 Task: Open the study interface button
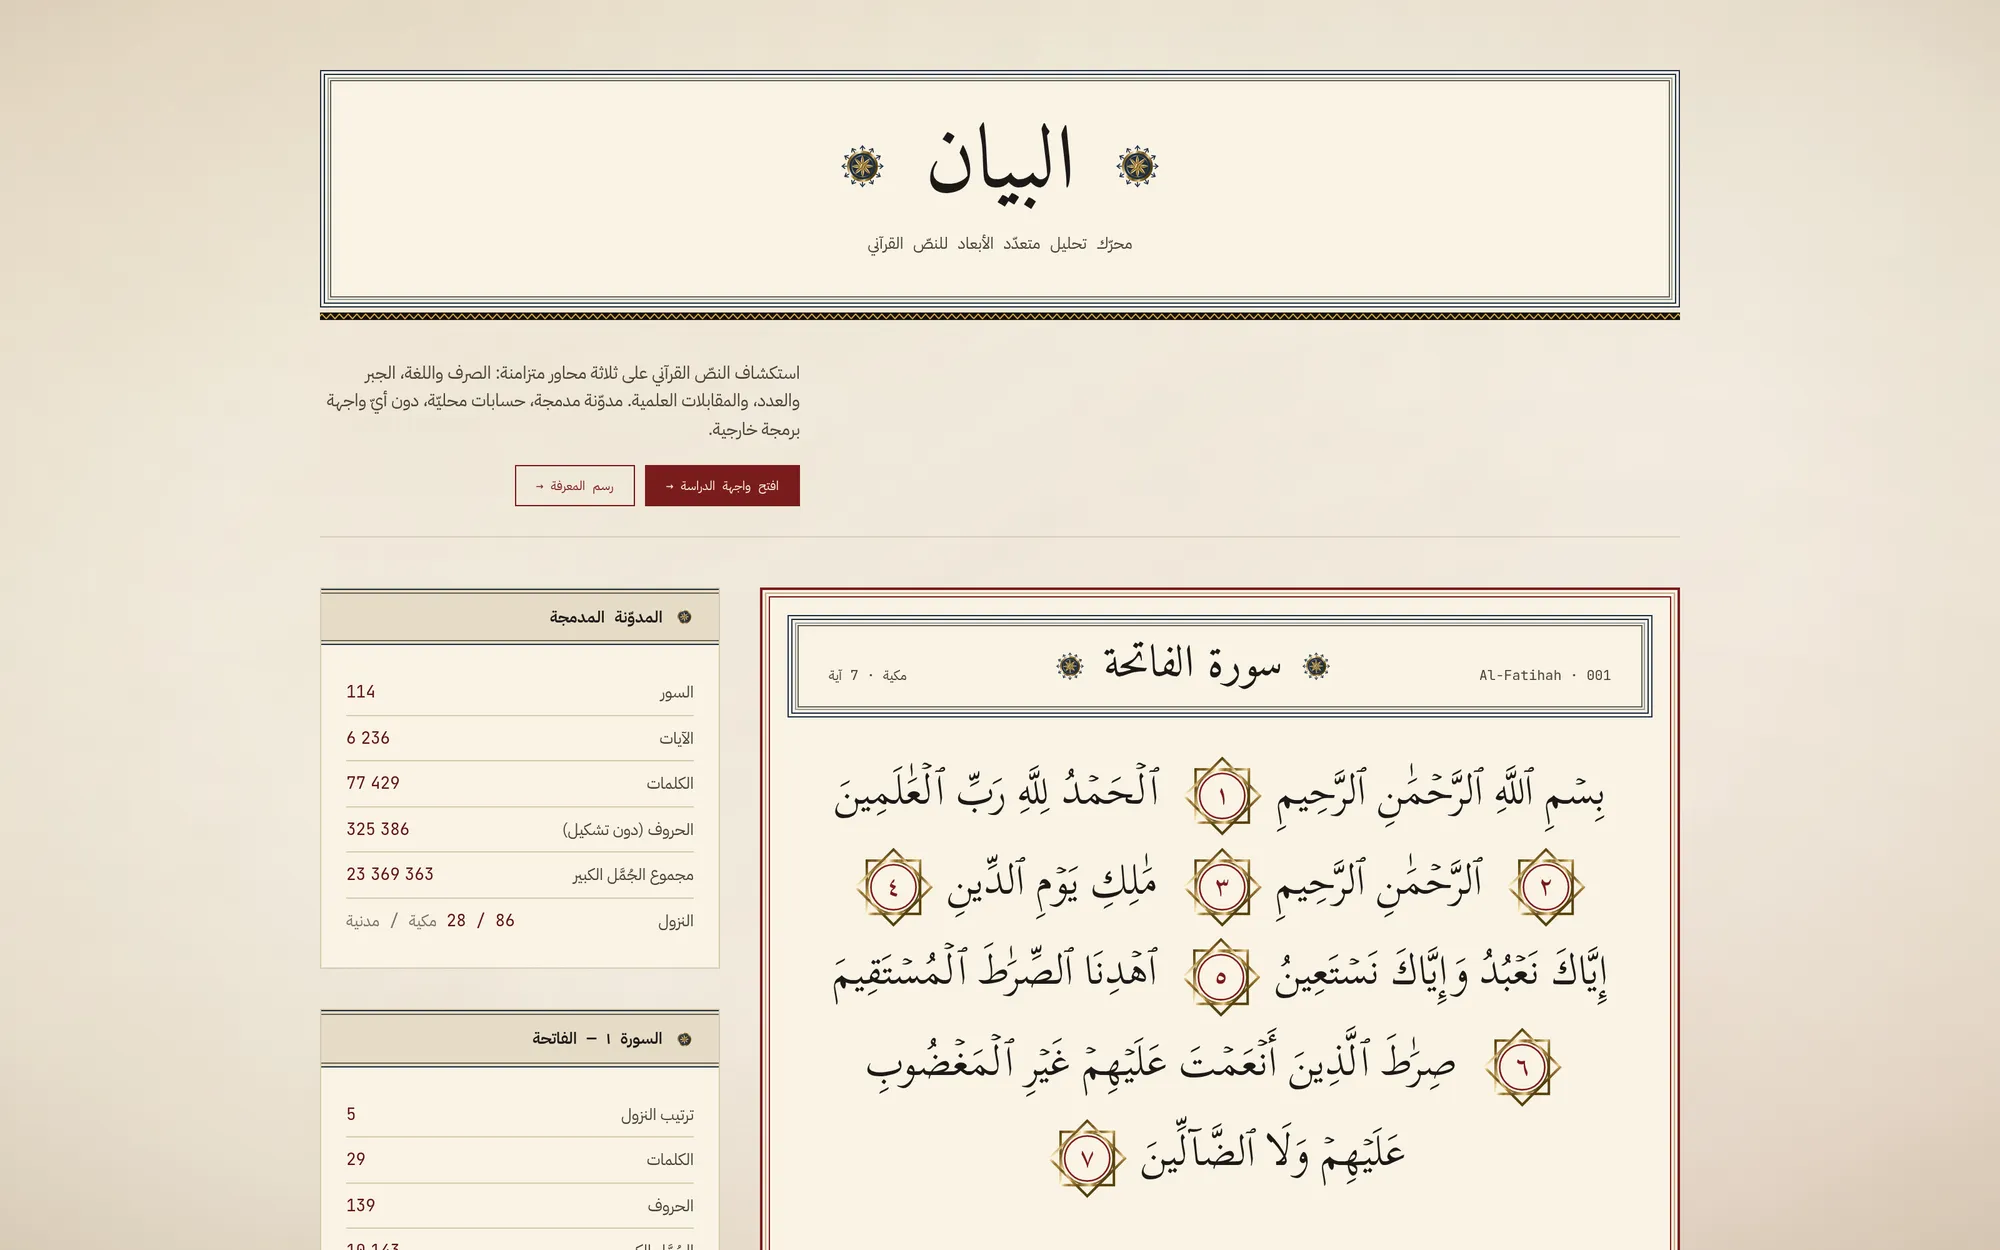(x=722, y=486)
